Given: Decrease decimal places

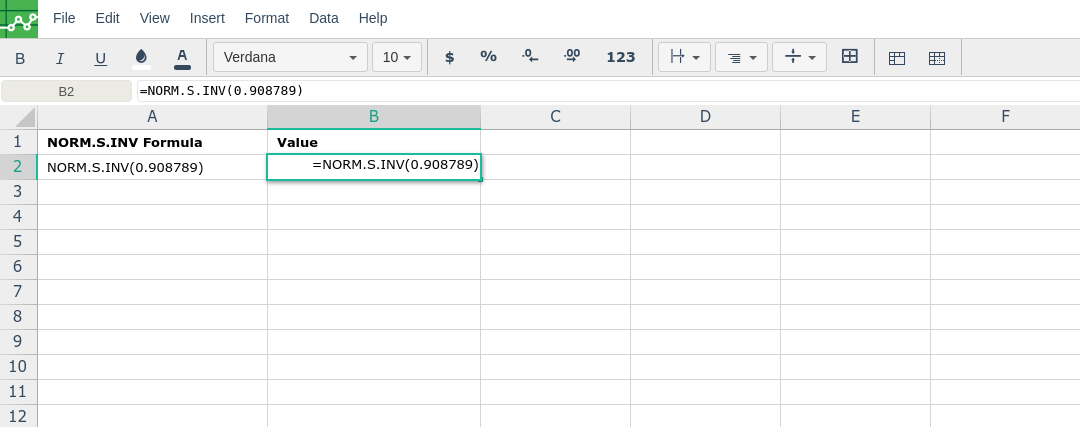Looking at the screenshot, I should tap(530, 57).
